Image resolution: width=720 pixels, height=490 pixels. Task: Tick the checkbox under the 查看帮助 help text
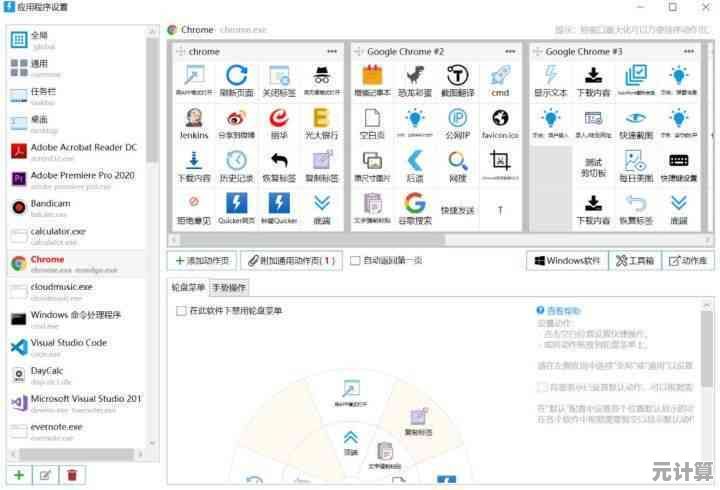542,387
